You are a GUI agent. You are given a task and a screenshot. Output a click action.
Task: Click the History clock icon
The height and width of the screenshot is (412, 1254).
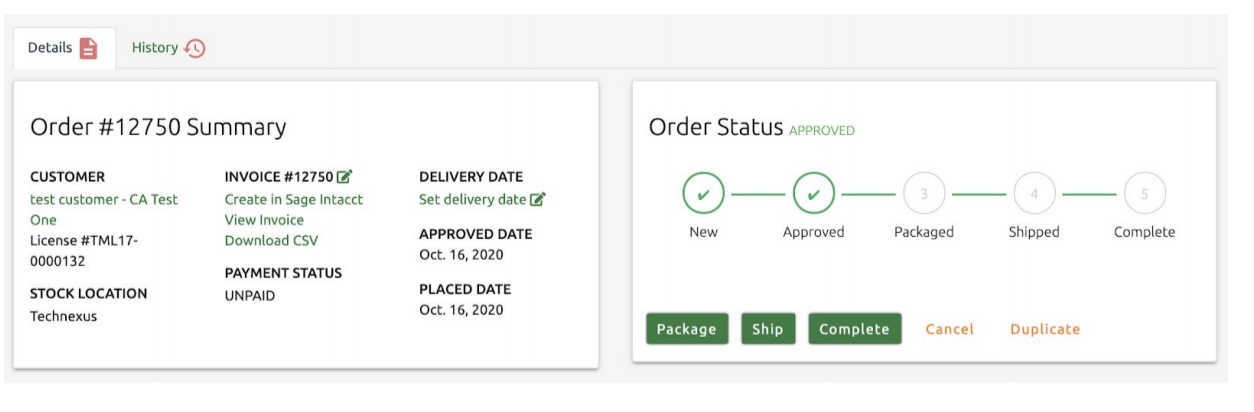(195, 48)
